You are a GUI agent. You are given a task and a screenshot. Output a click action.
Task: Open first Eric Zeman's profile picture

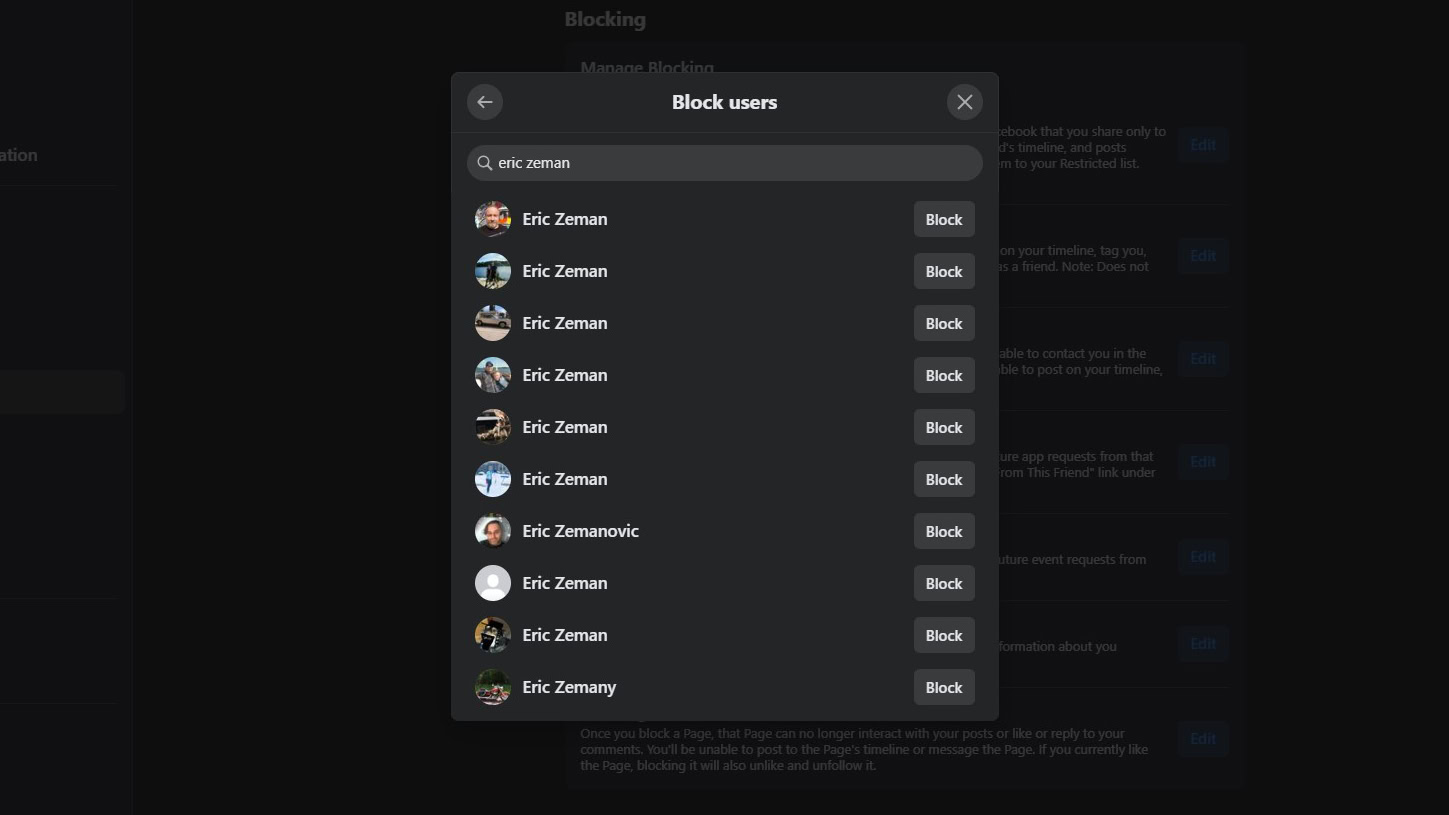pyautogui.click(x=493, y=220)
